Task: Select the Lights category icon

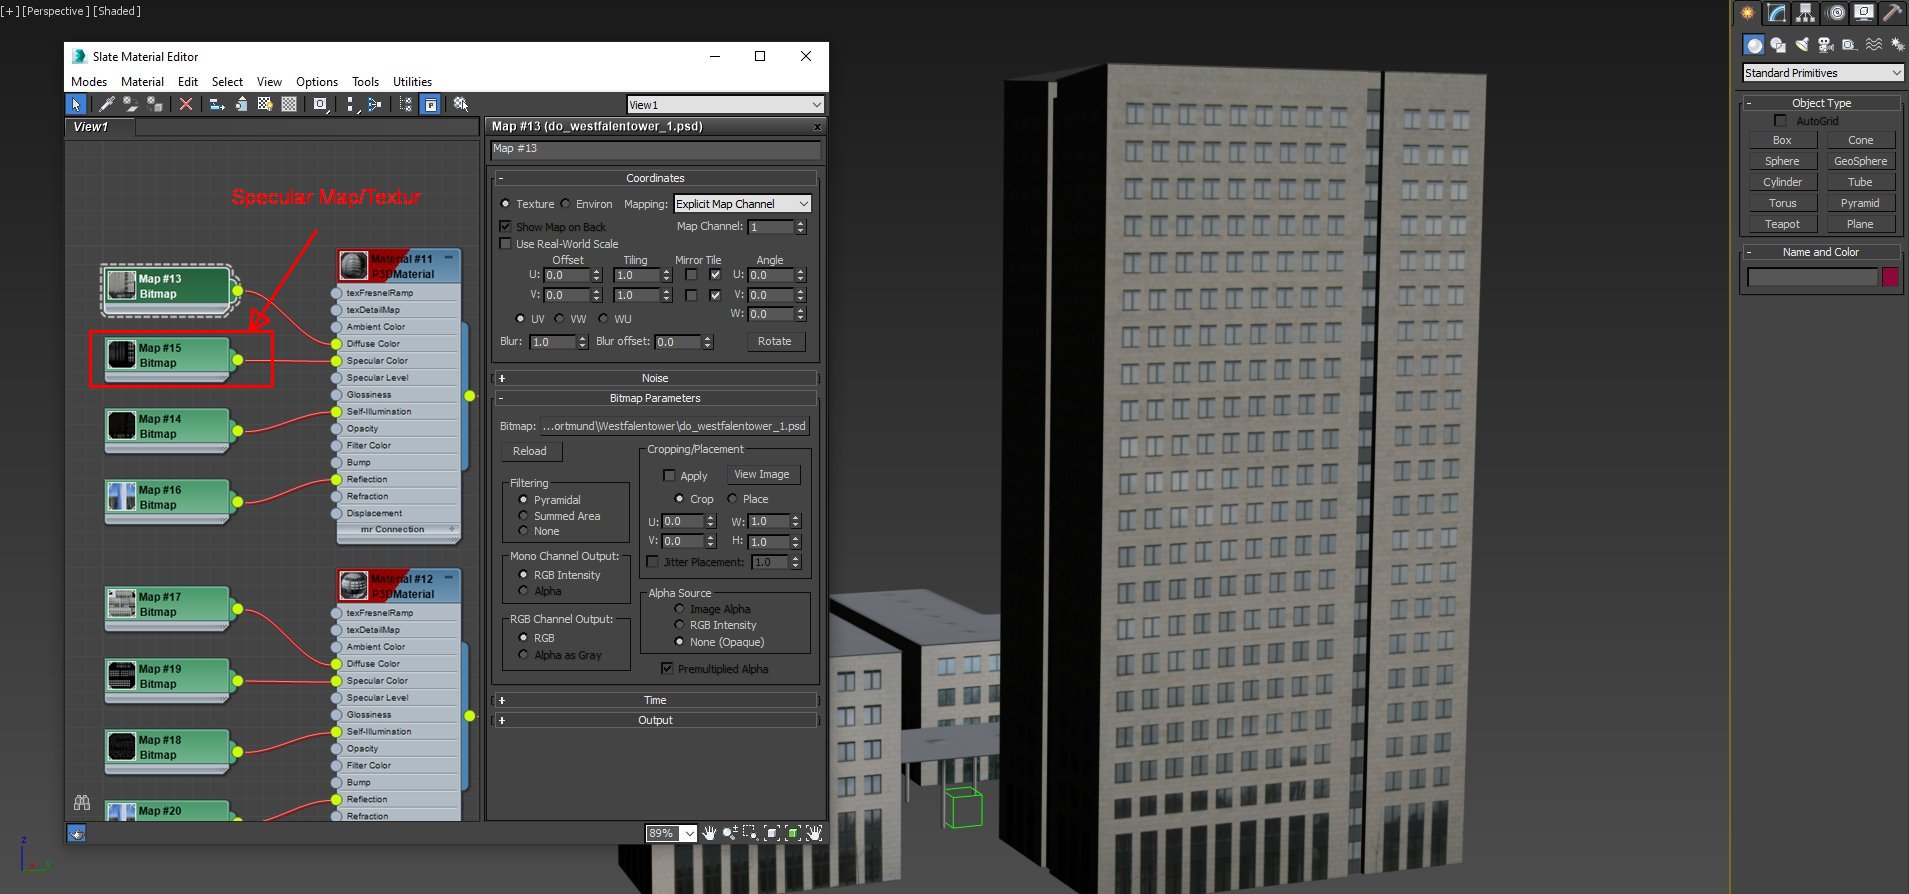Action: pos(1802,45)
